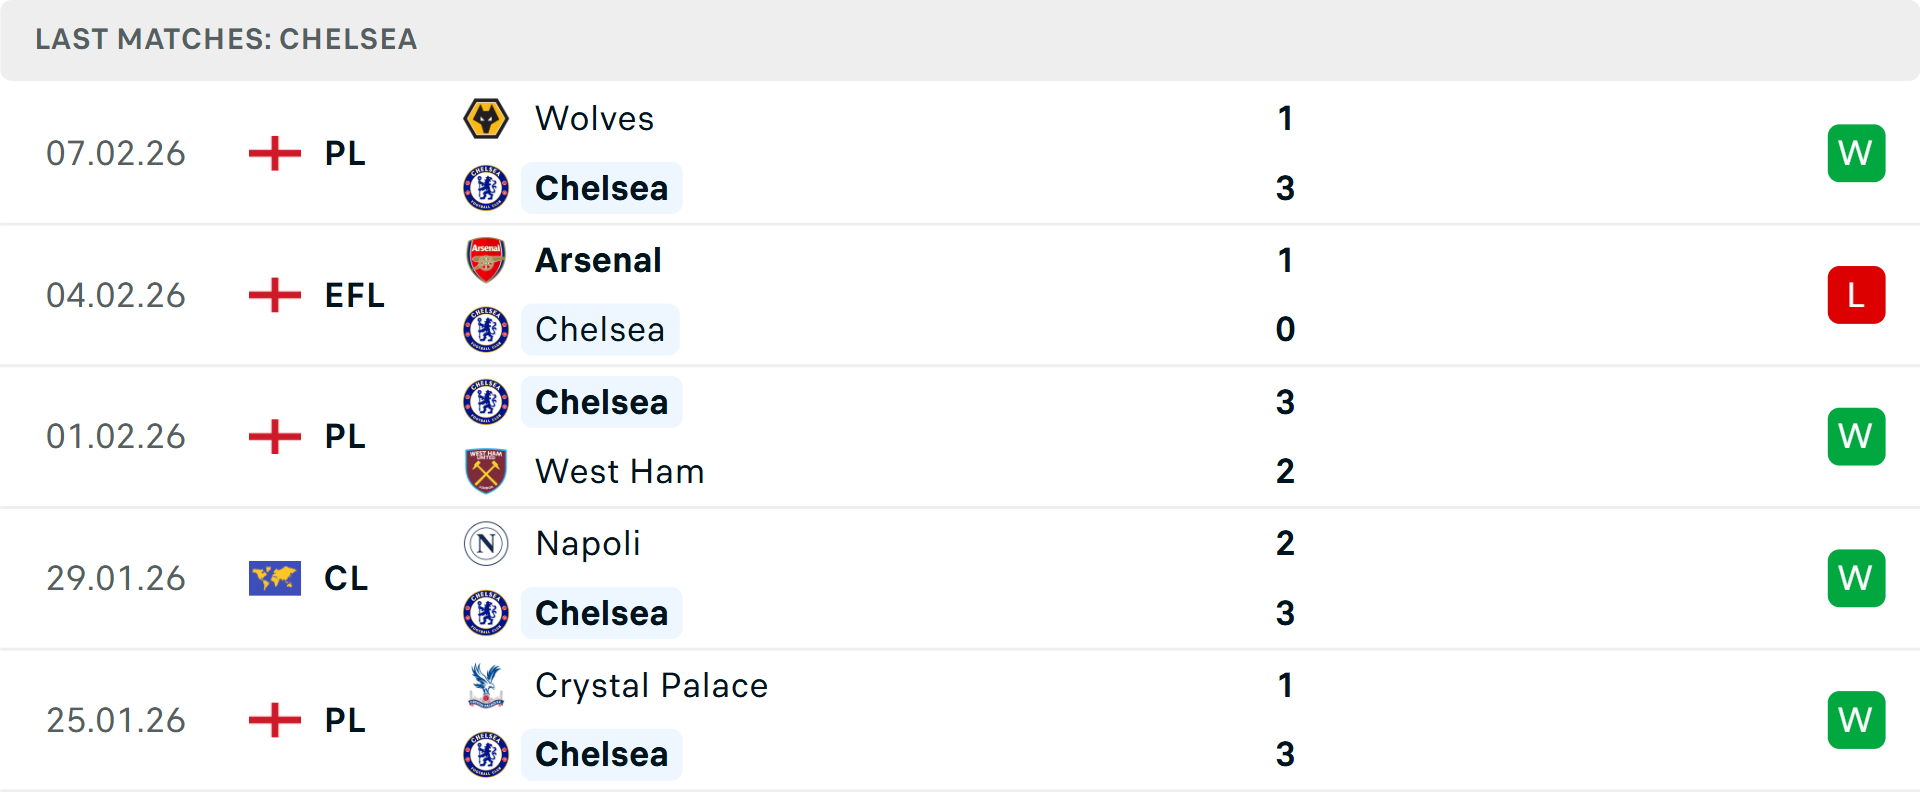The image size is (1920, 792).
Task: Click Chelsea crest in Wolves match
Action: (486, 188)
